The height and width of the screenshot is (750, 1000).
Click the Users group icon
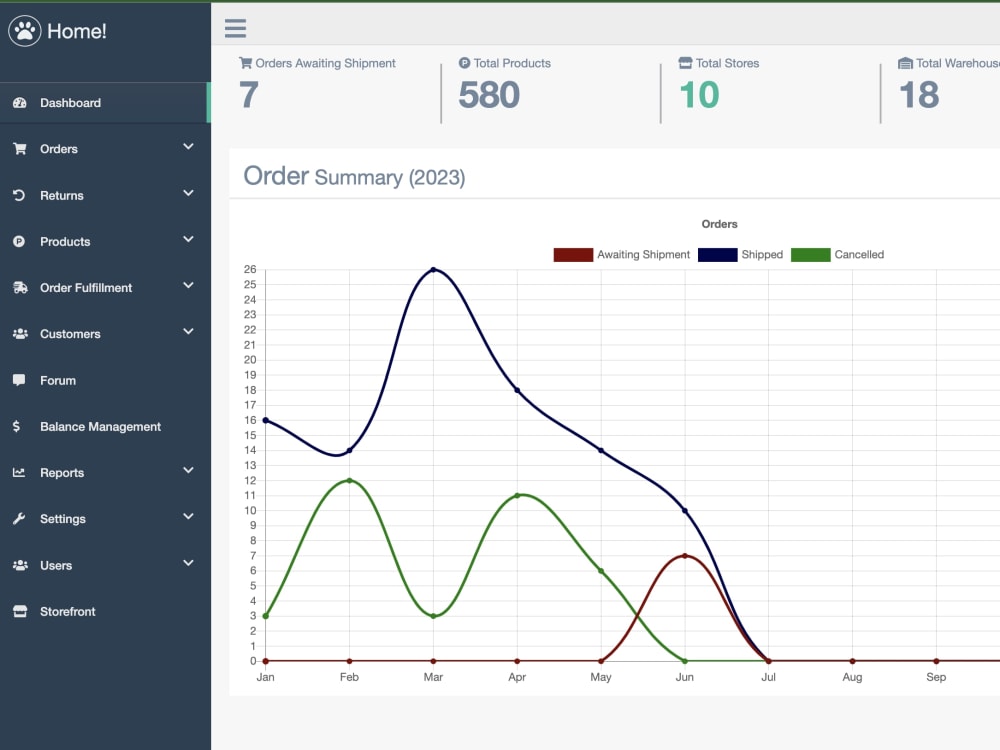click(x=20, y=565)
